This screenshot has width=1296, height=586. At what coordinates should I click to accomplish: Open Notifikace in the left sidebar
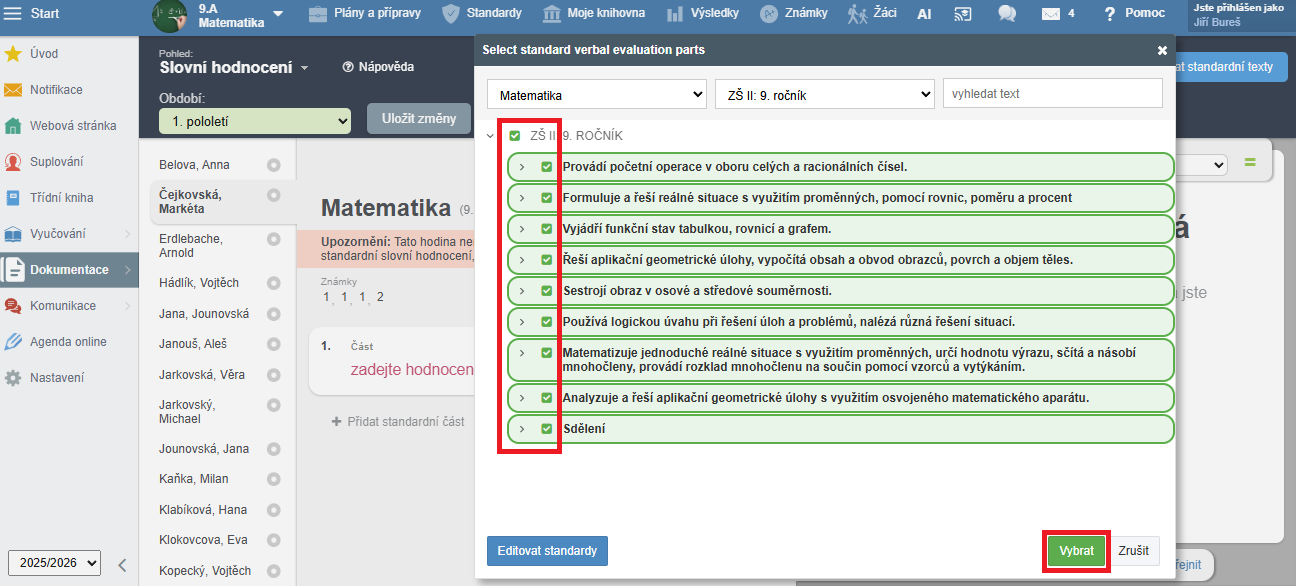tap(56, 90)
